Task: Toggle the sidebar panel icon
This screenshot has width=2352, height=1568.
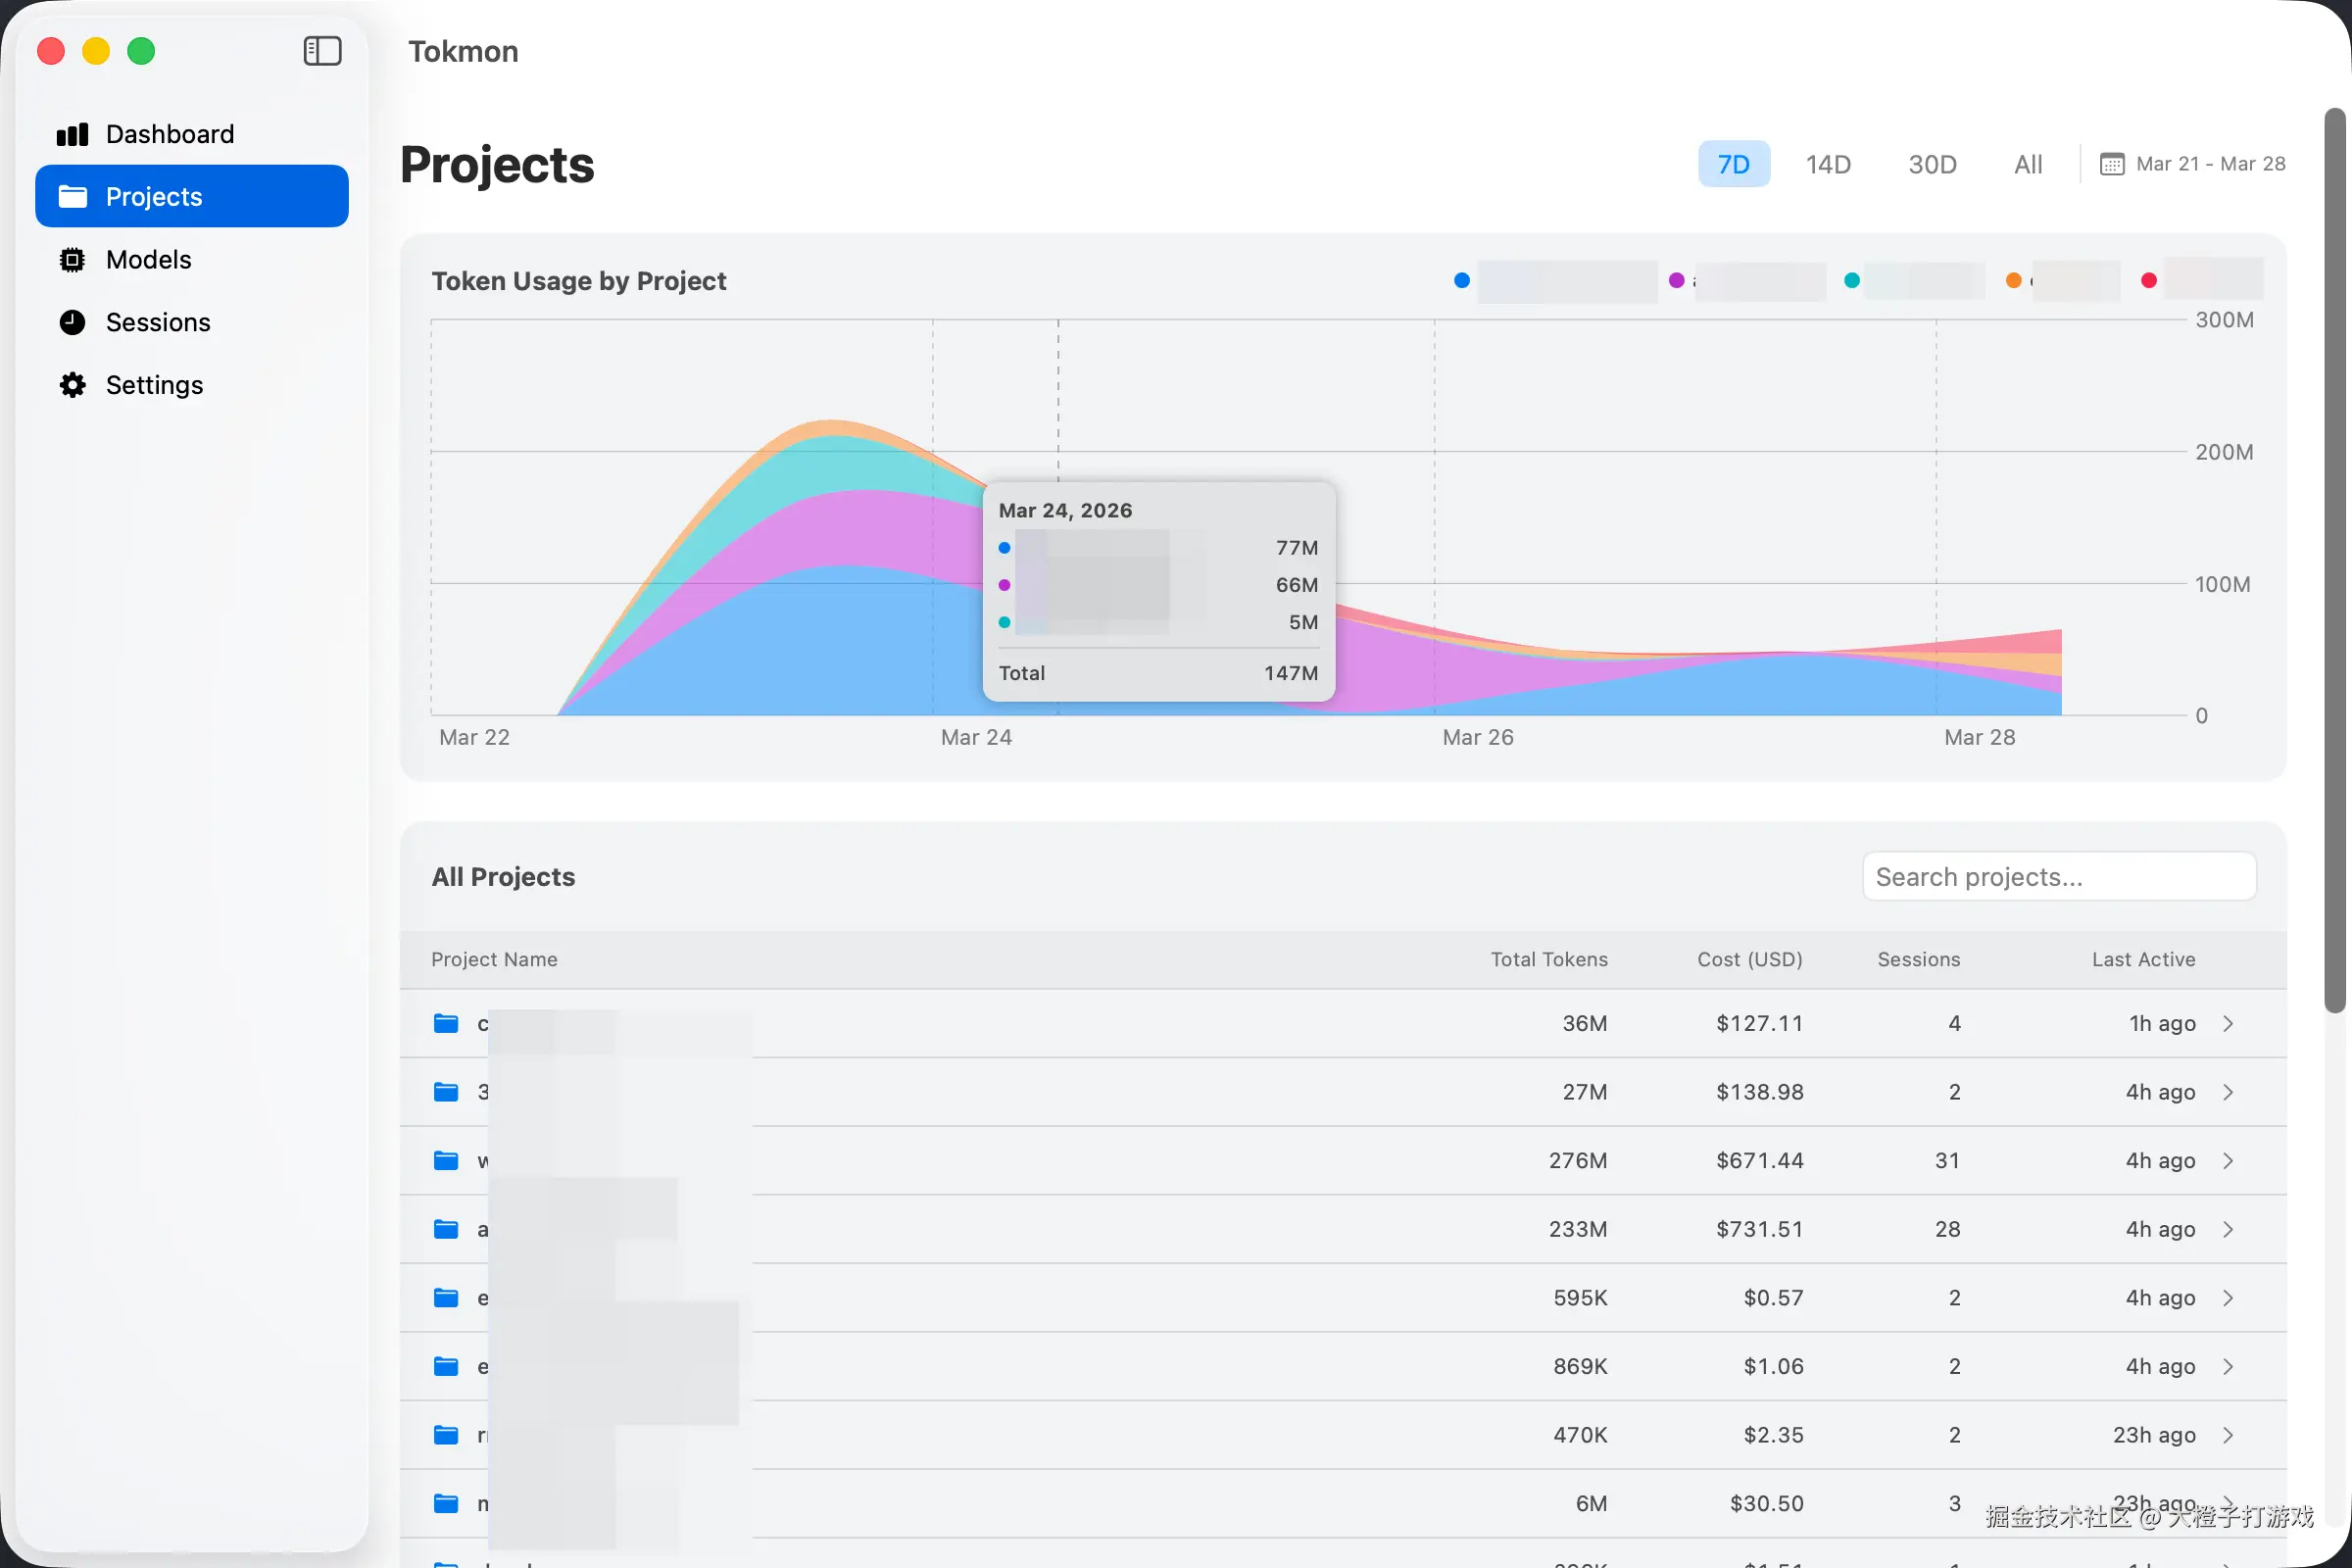Action: [322, 51]
